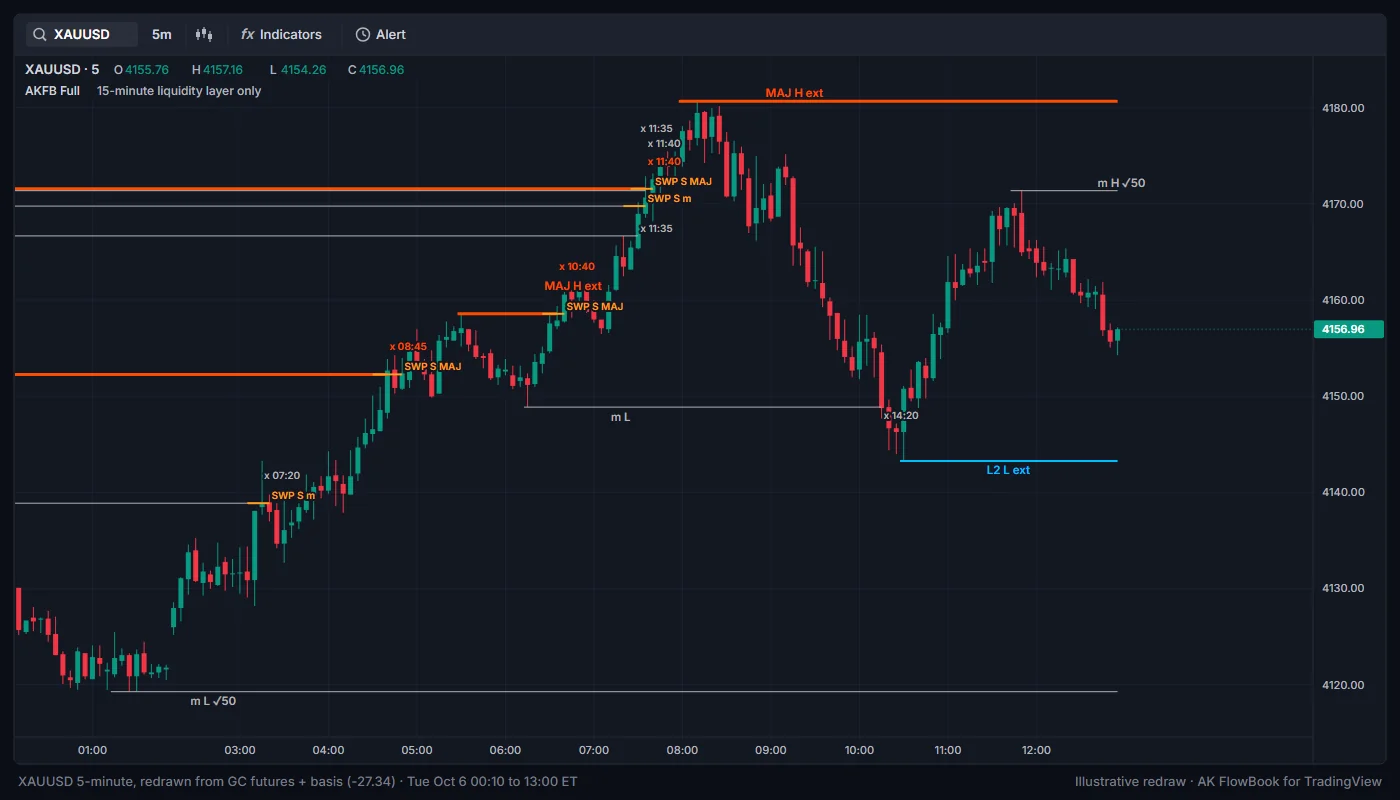Click the x 14:20 marker

901,415
